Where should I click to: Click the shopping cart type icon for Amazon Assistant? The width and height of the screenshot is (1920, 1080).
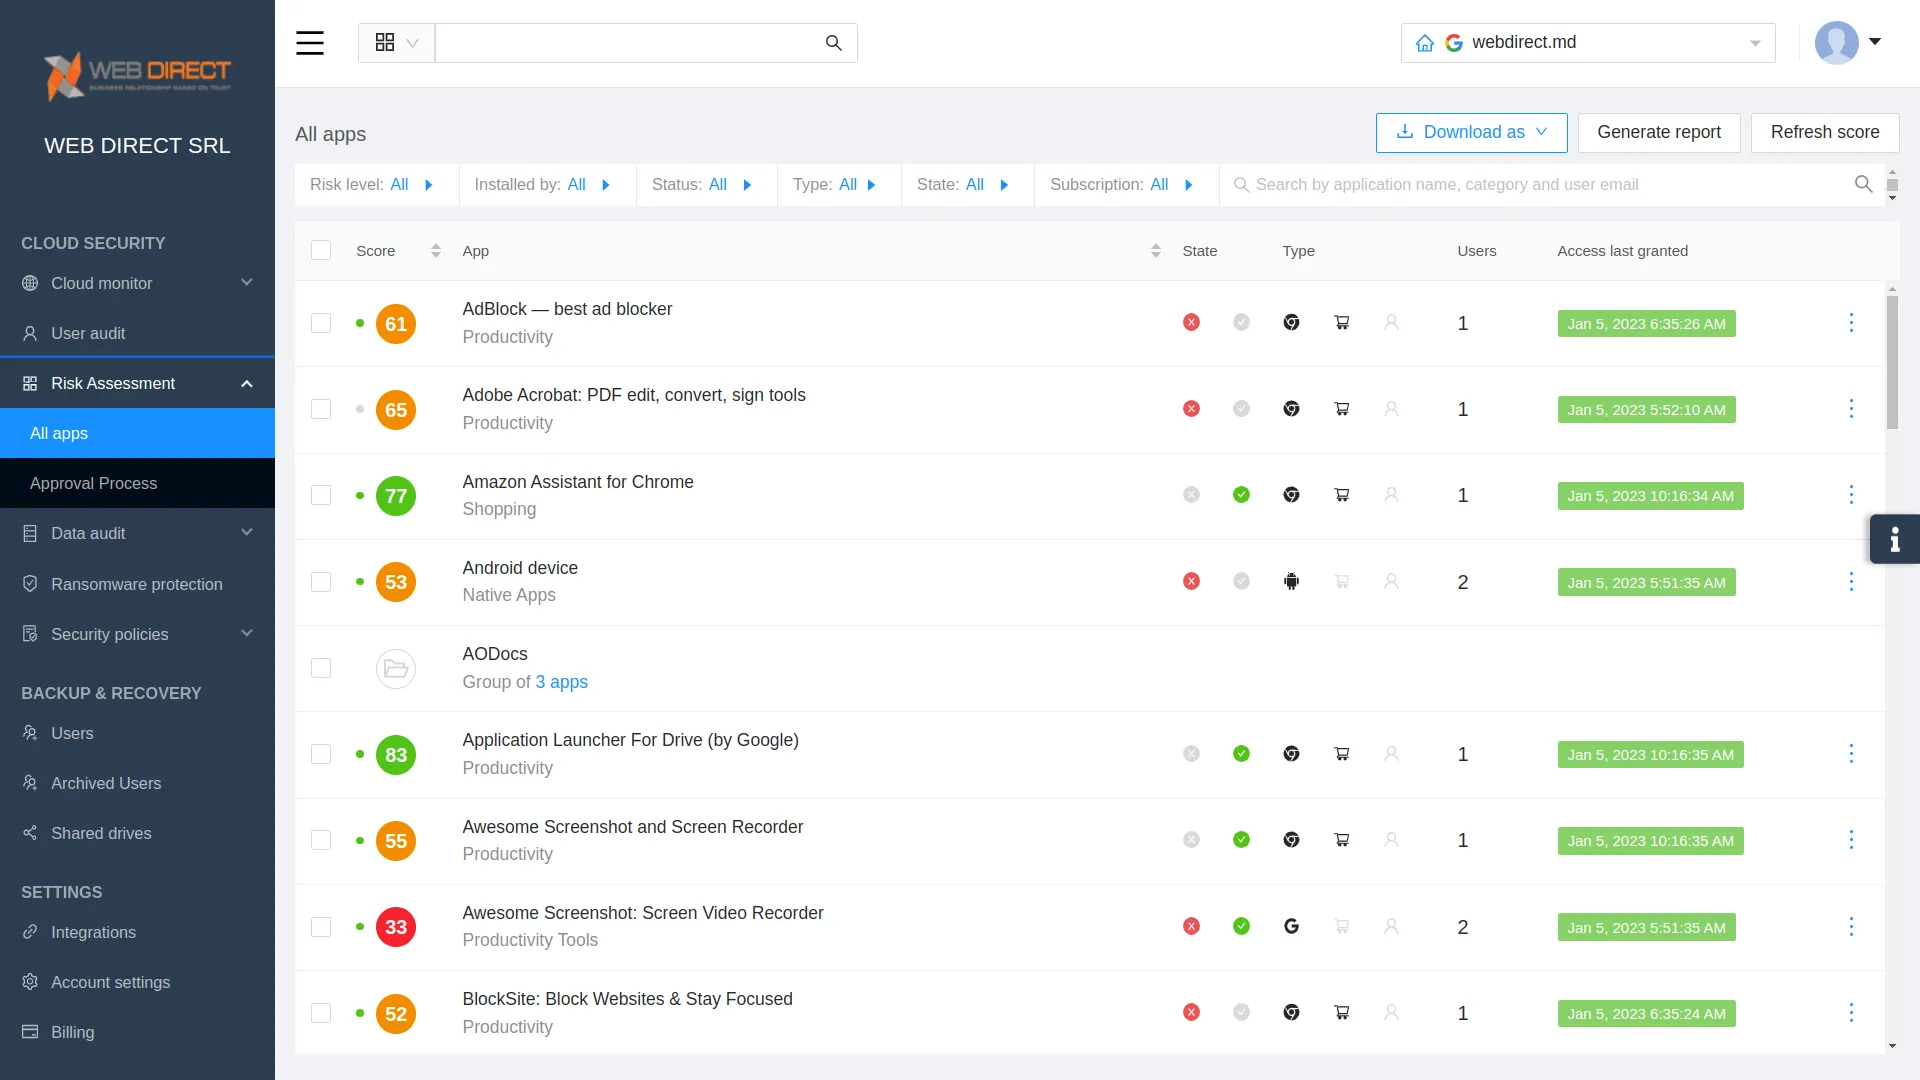point(1341,495)
